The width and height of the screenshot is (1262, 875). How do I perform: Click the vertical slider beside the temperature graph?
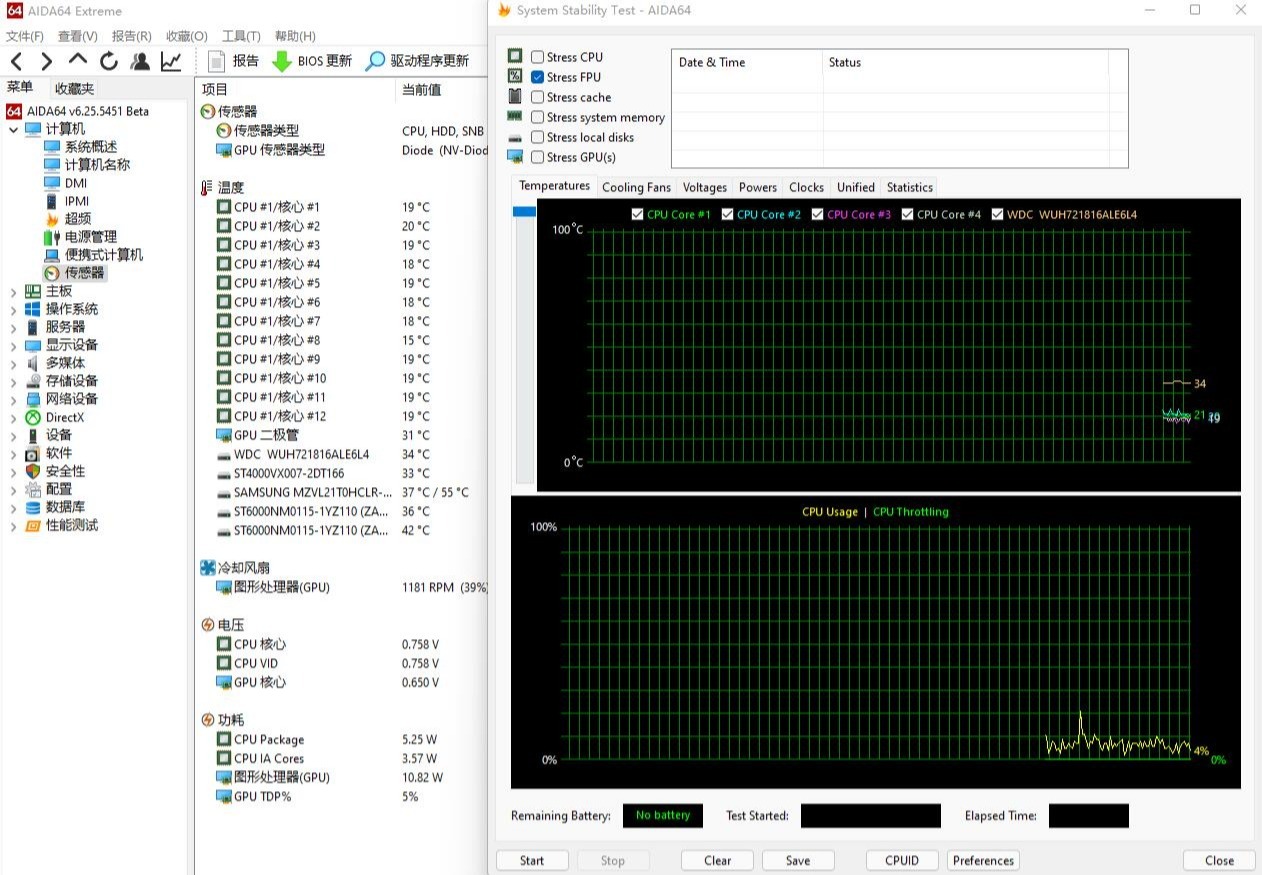(x=524, y=345)
